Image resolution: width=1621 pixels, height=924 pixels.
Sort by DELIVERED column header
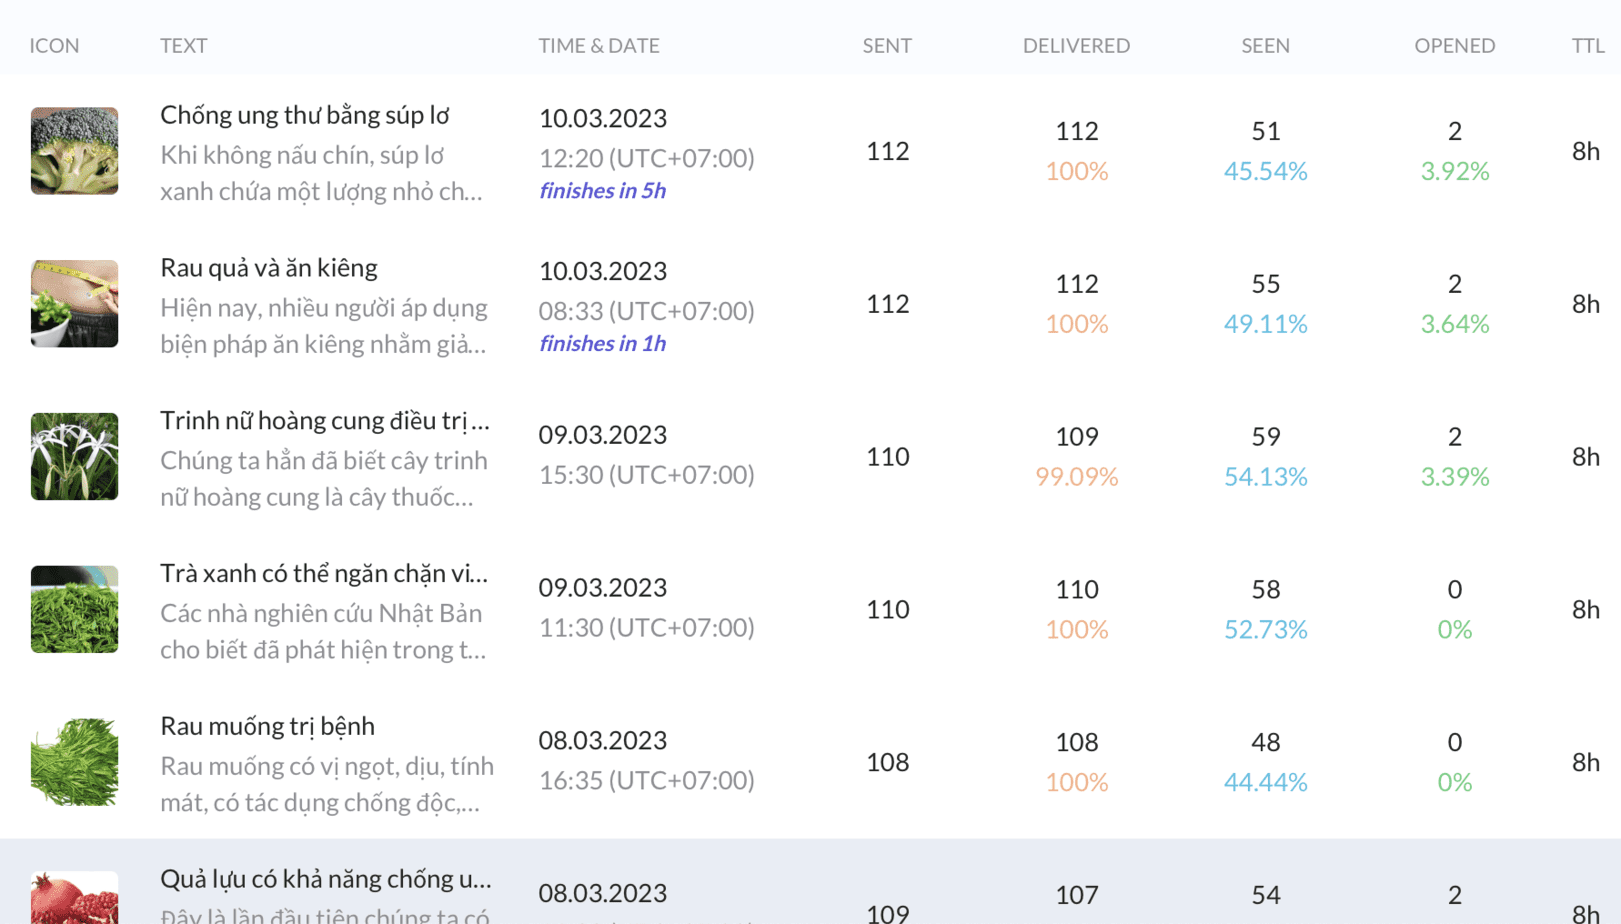coord(1076,46)
